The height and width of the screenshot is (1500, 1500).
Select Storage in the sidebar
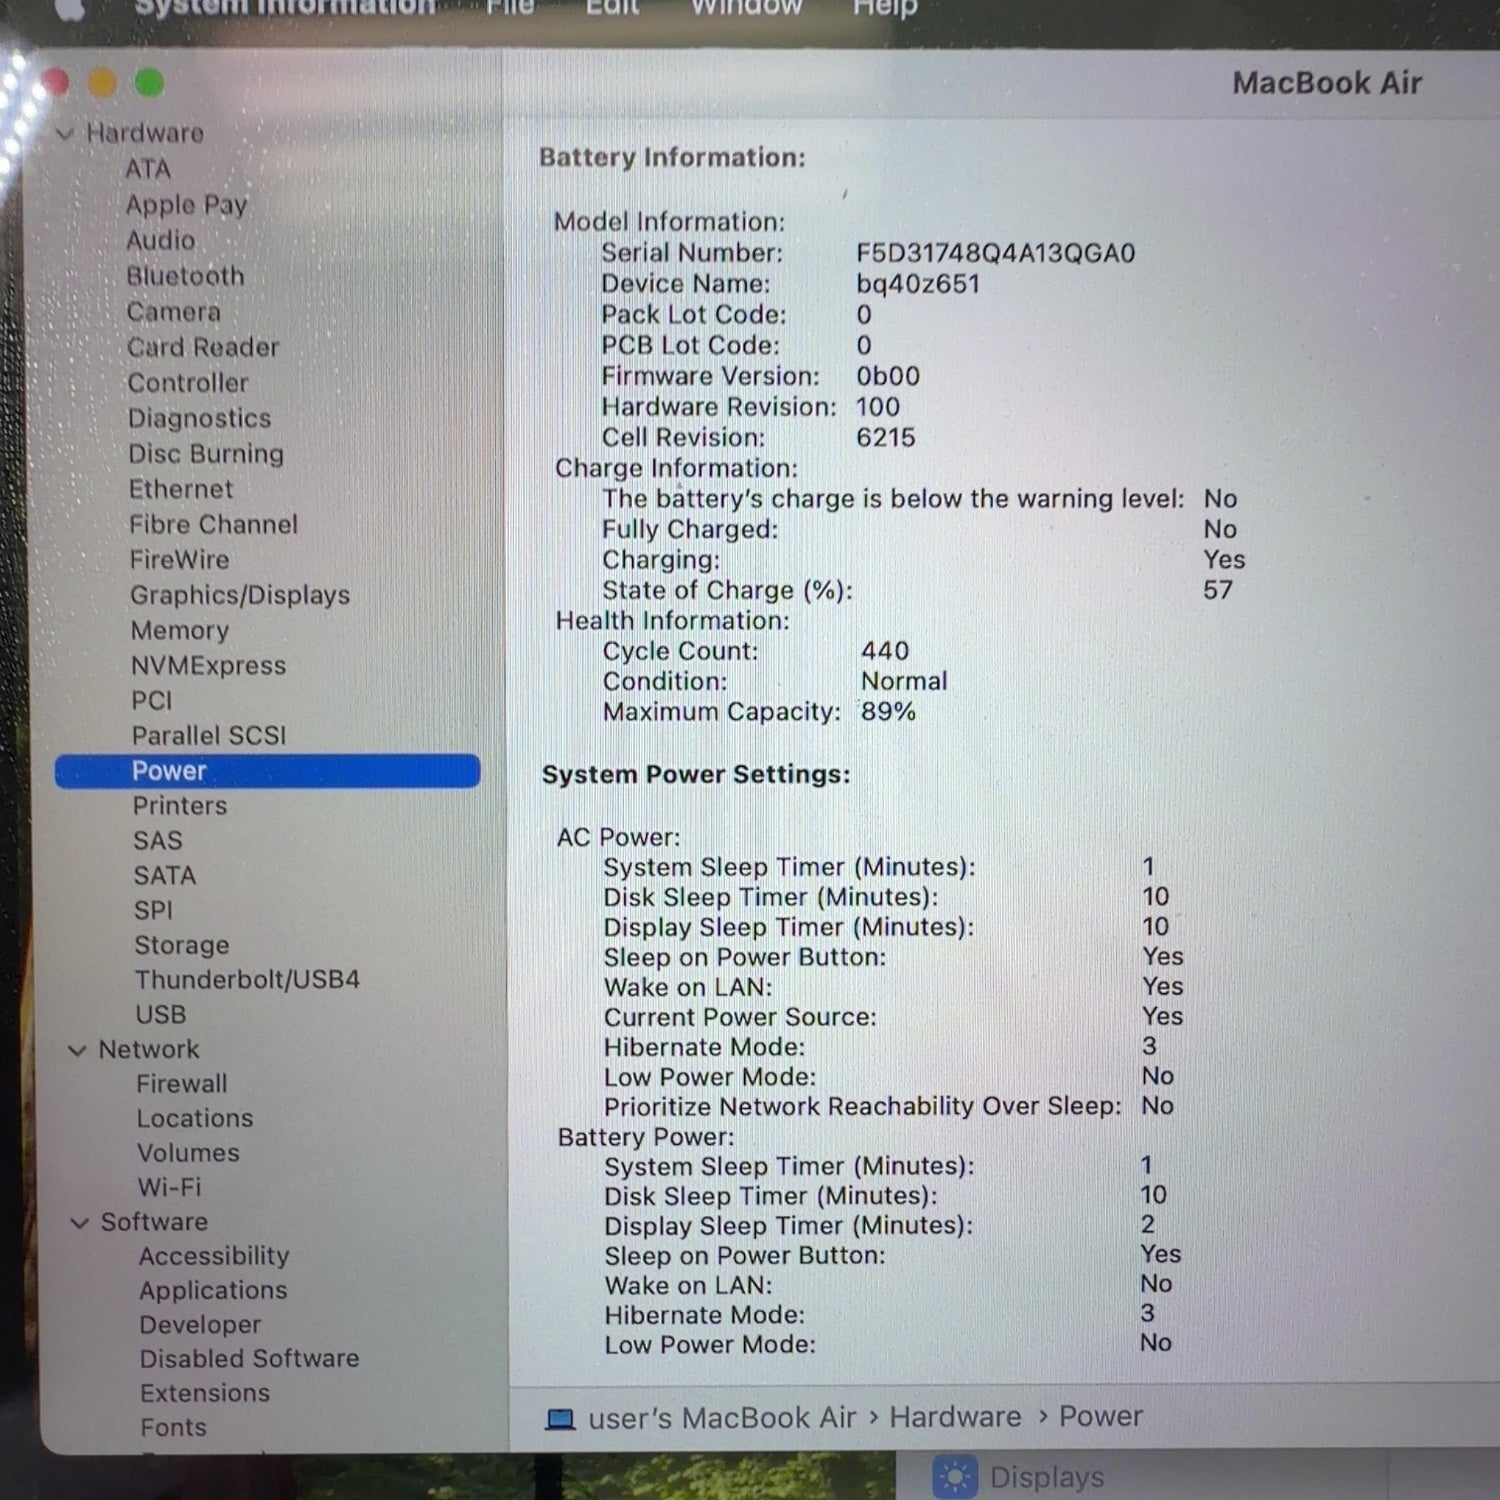[182, 945]
